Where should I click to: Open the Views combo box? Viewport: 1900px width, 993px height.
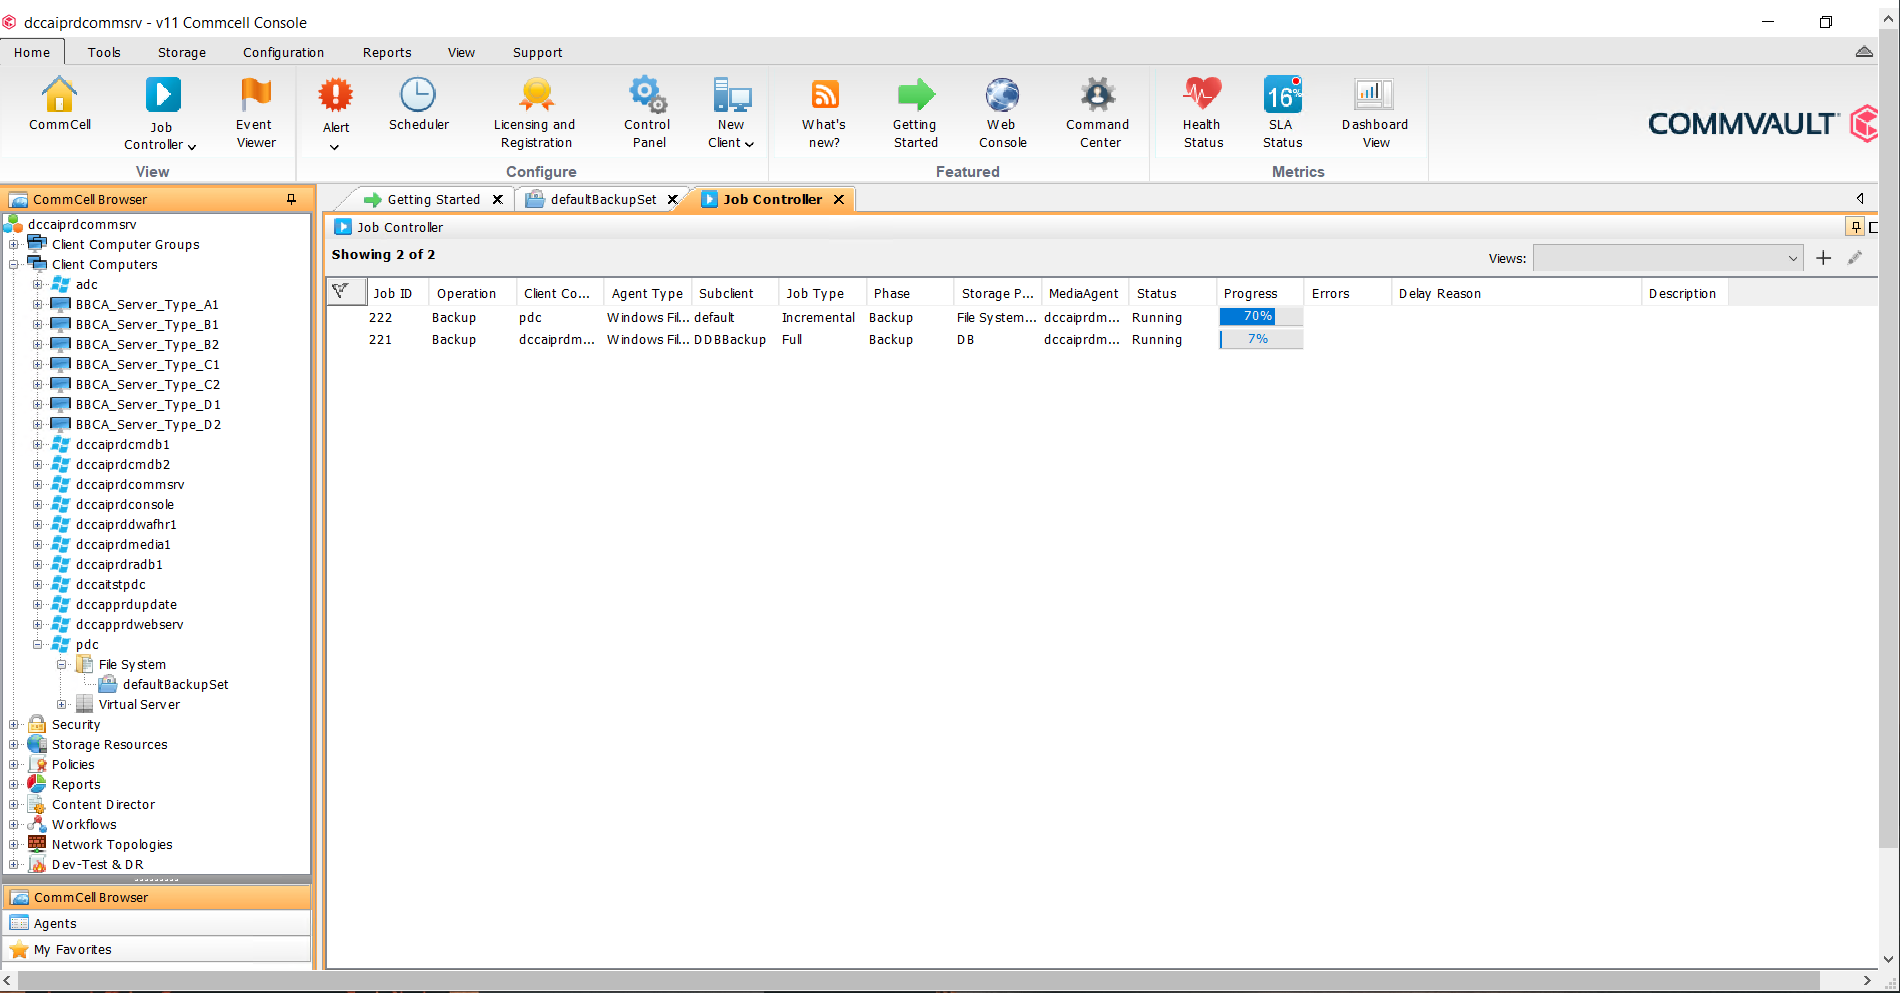(1668, 258)
